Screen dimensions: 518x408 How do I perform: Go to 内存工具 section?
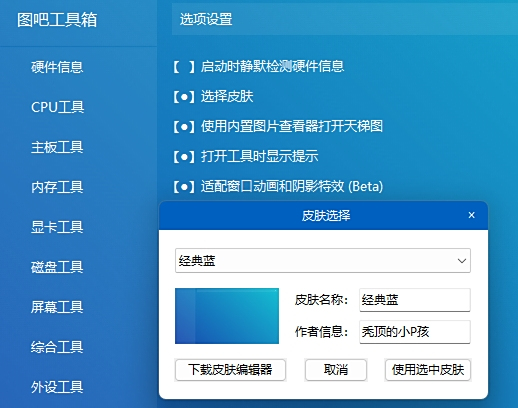pyautogui.click(x=57, y=187)
